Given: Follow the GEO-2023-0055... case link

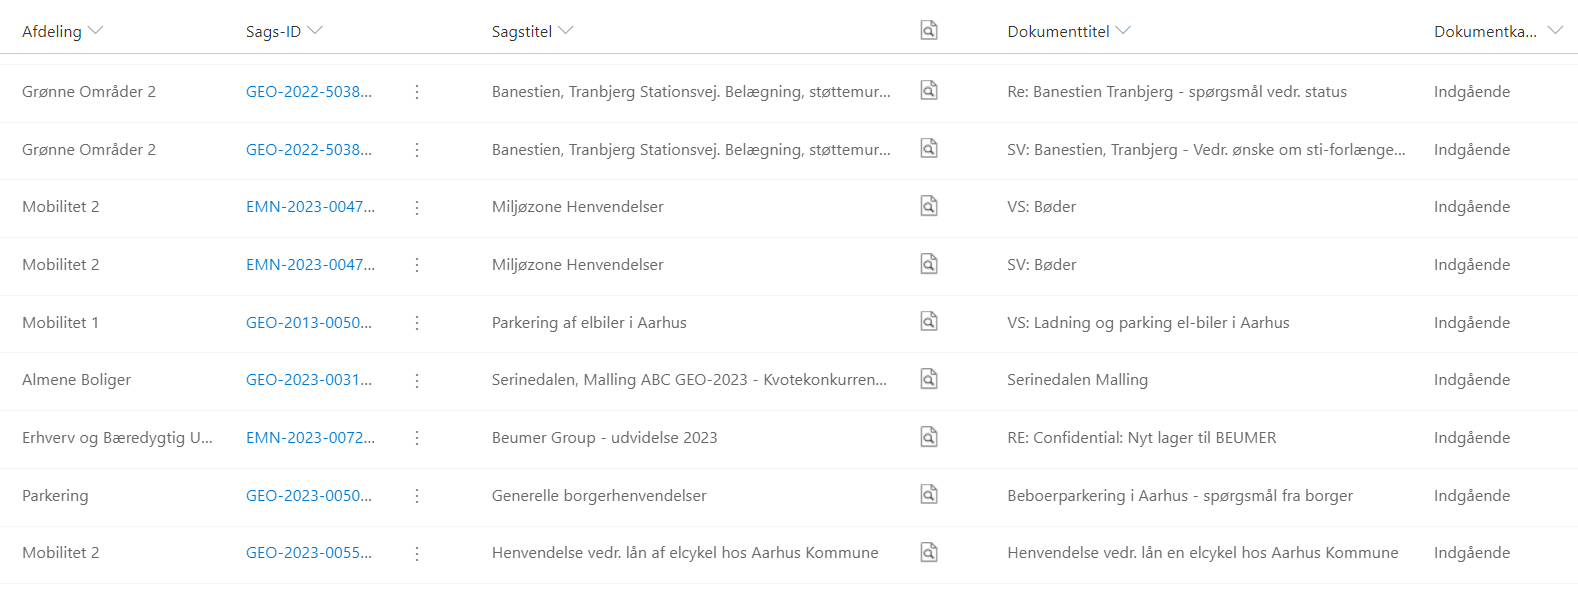Looking at the screenshot, I should point(309,553).
